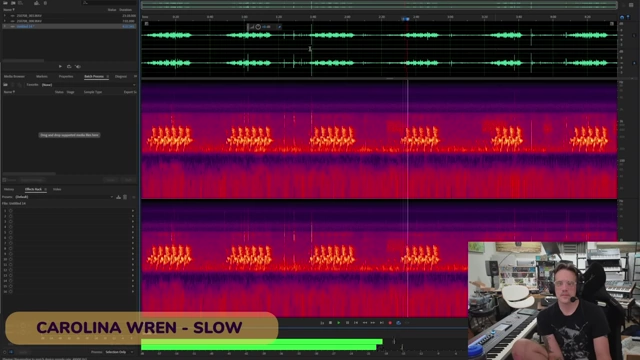Toggle power for effects slot 4
Image resolution: width=640 pixels, height=360 pixels.
coord(11,227)
